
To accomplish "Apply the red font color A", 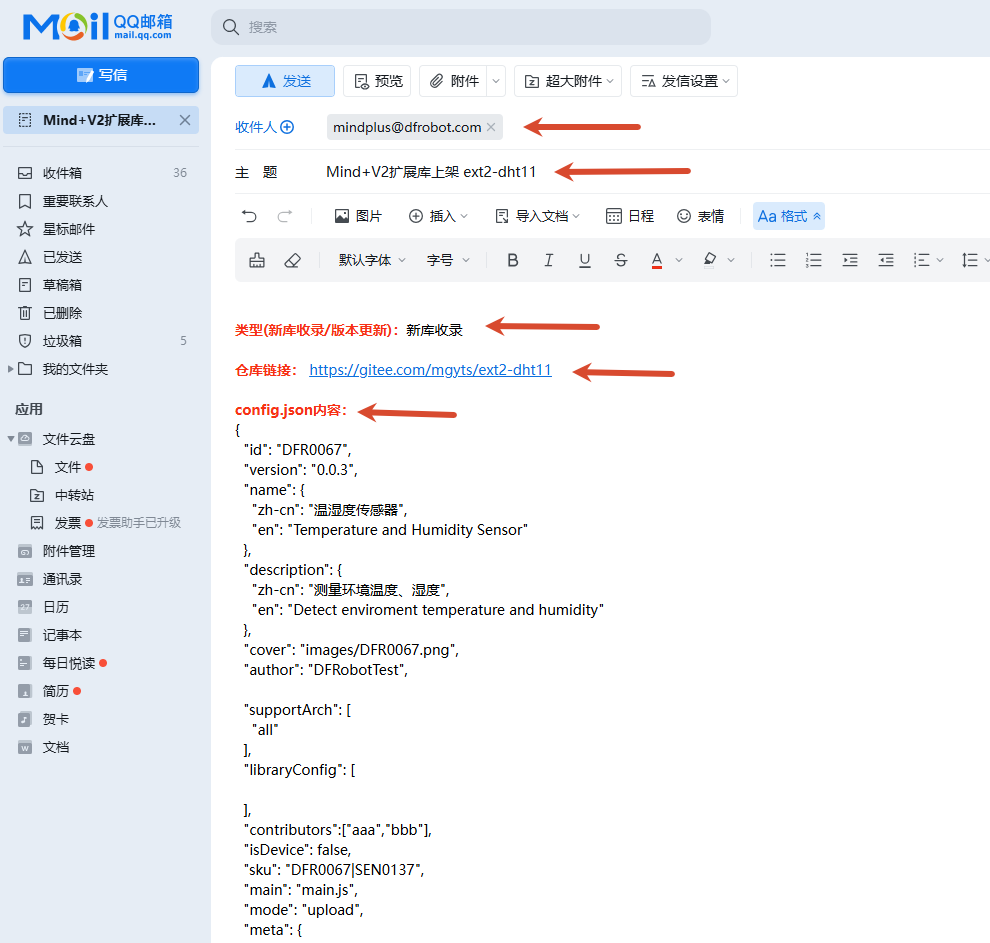I will 657,260.
